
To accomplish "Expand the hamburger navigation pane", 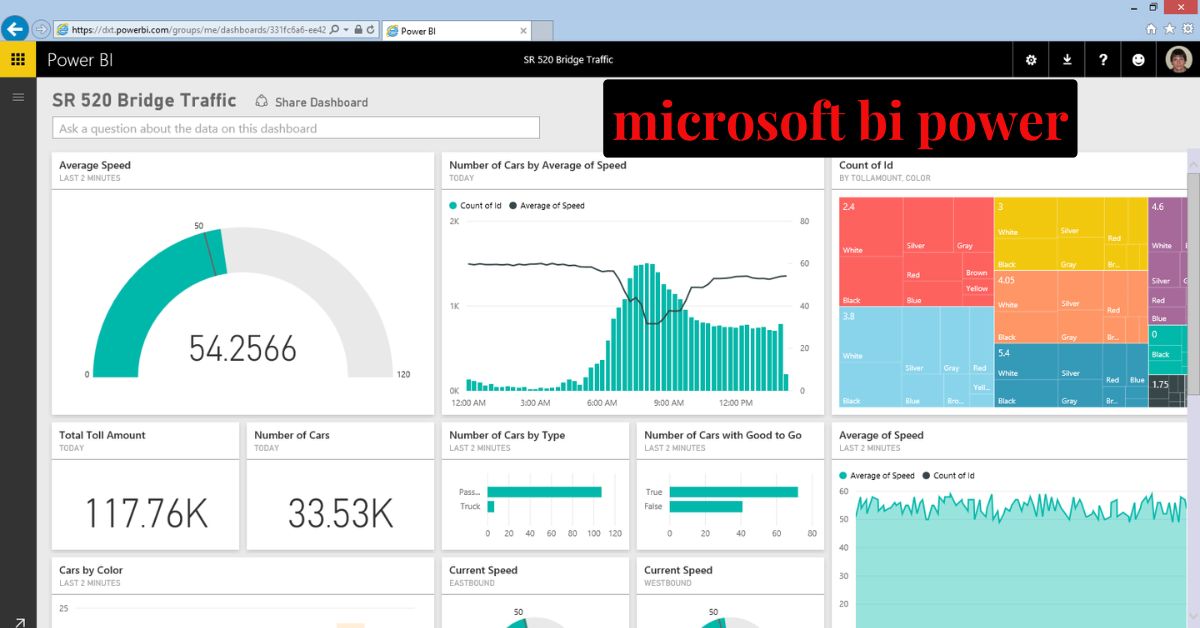I will click(18, 97).
